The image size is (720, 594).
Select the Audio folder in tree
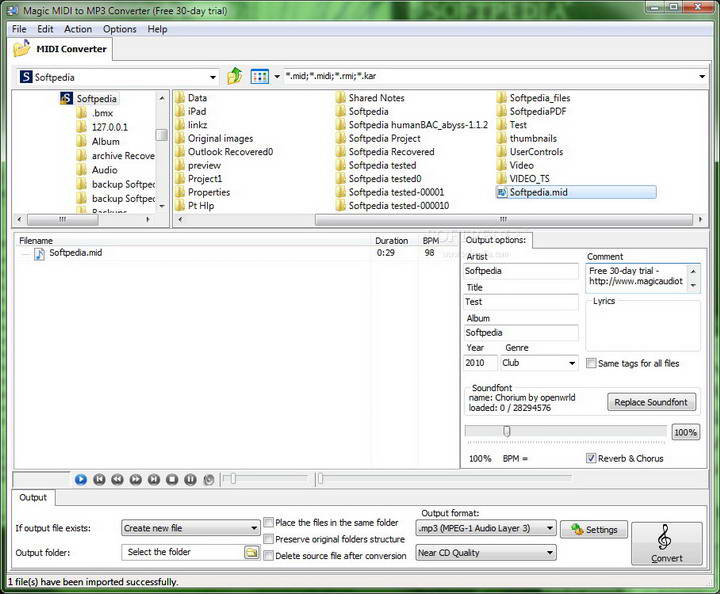click(x=97, y=170)
